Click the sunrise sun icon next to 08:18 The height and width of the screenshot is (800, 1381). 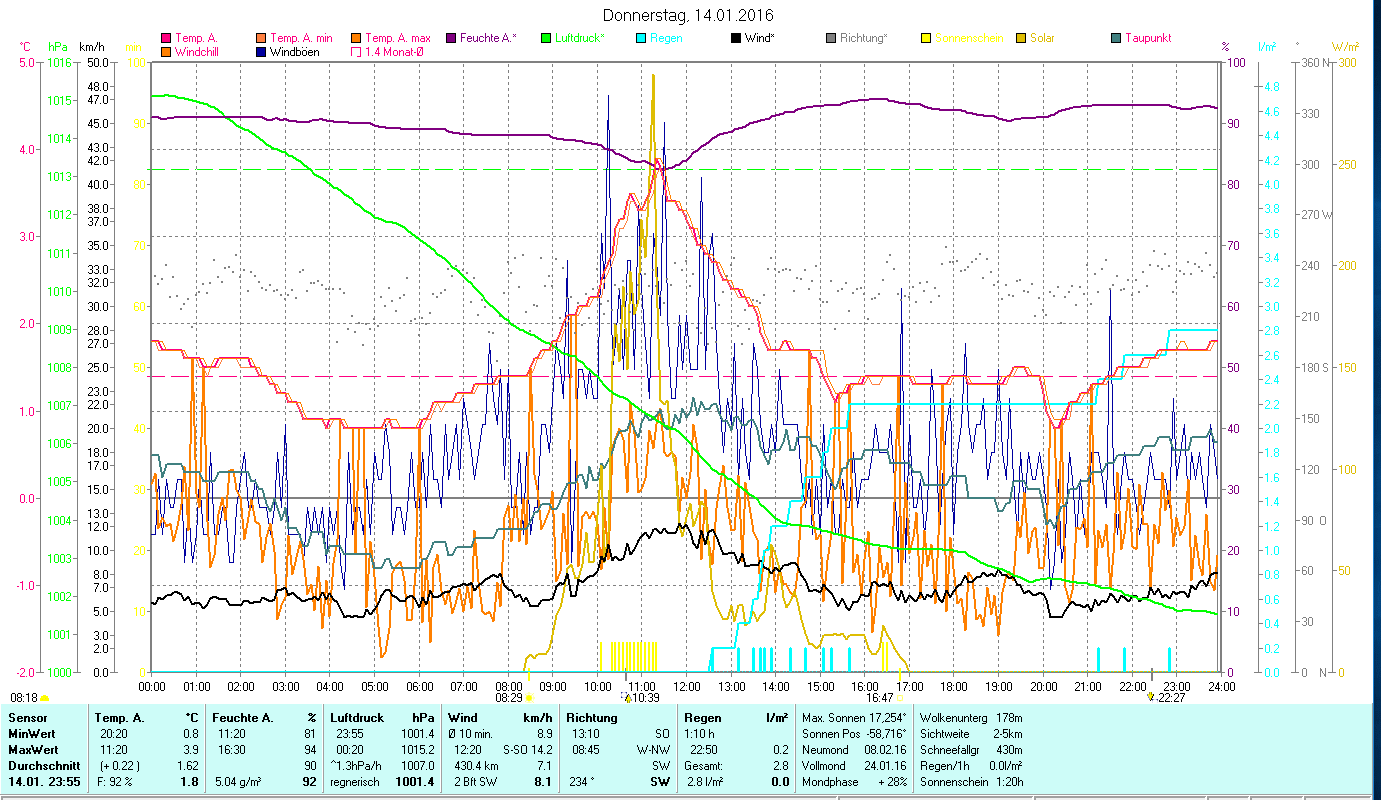pos(44,698)
